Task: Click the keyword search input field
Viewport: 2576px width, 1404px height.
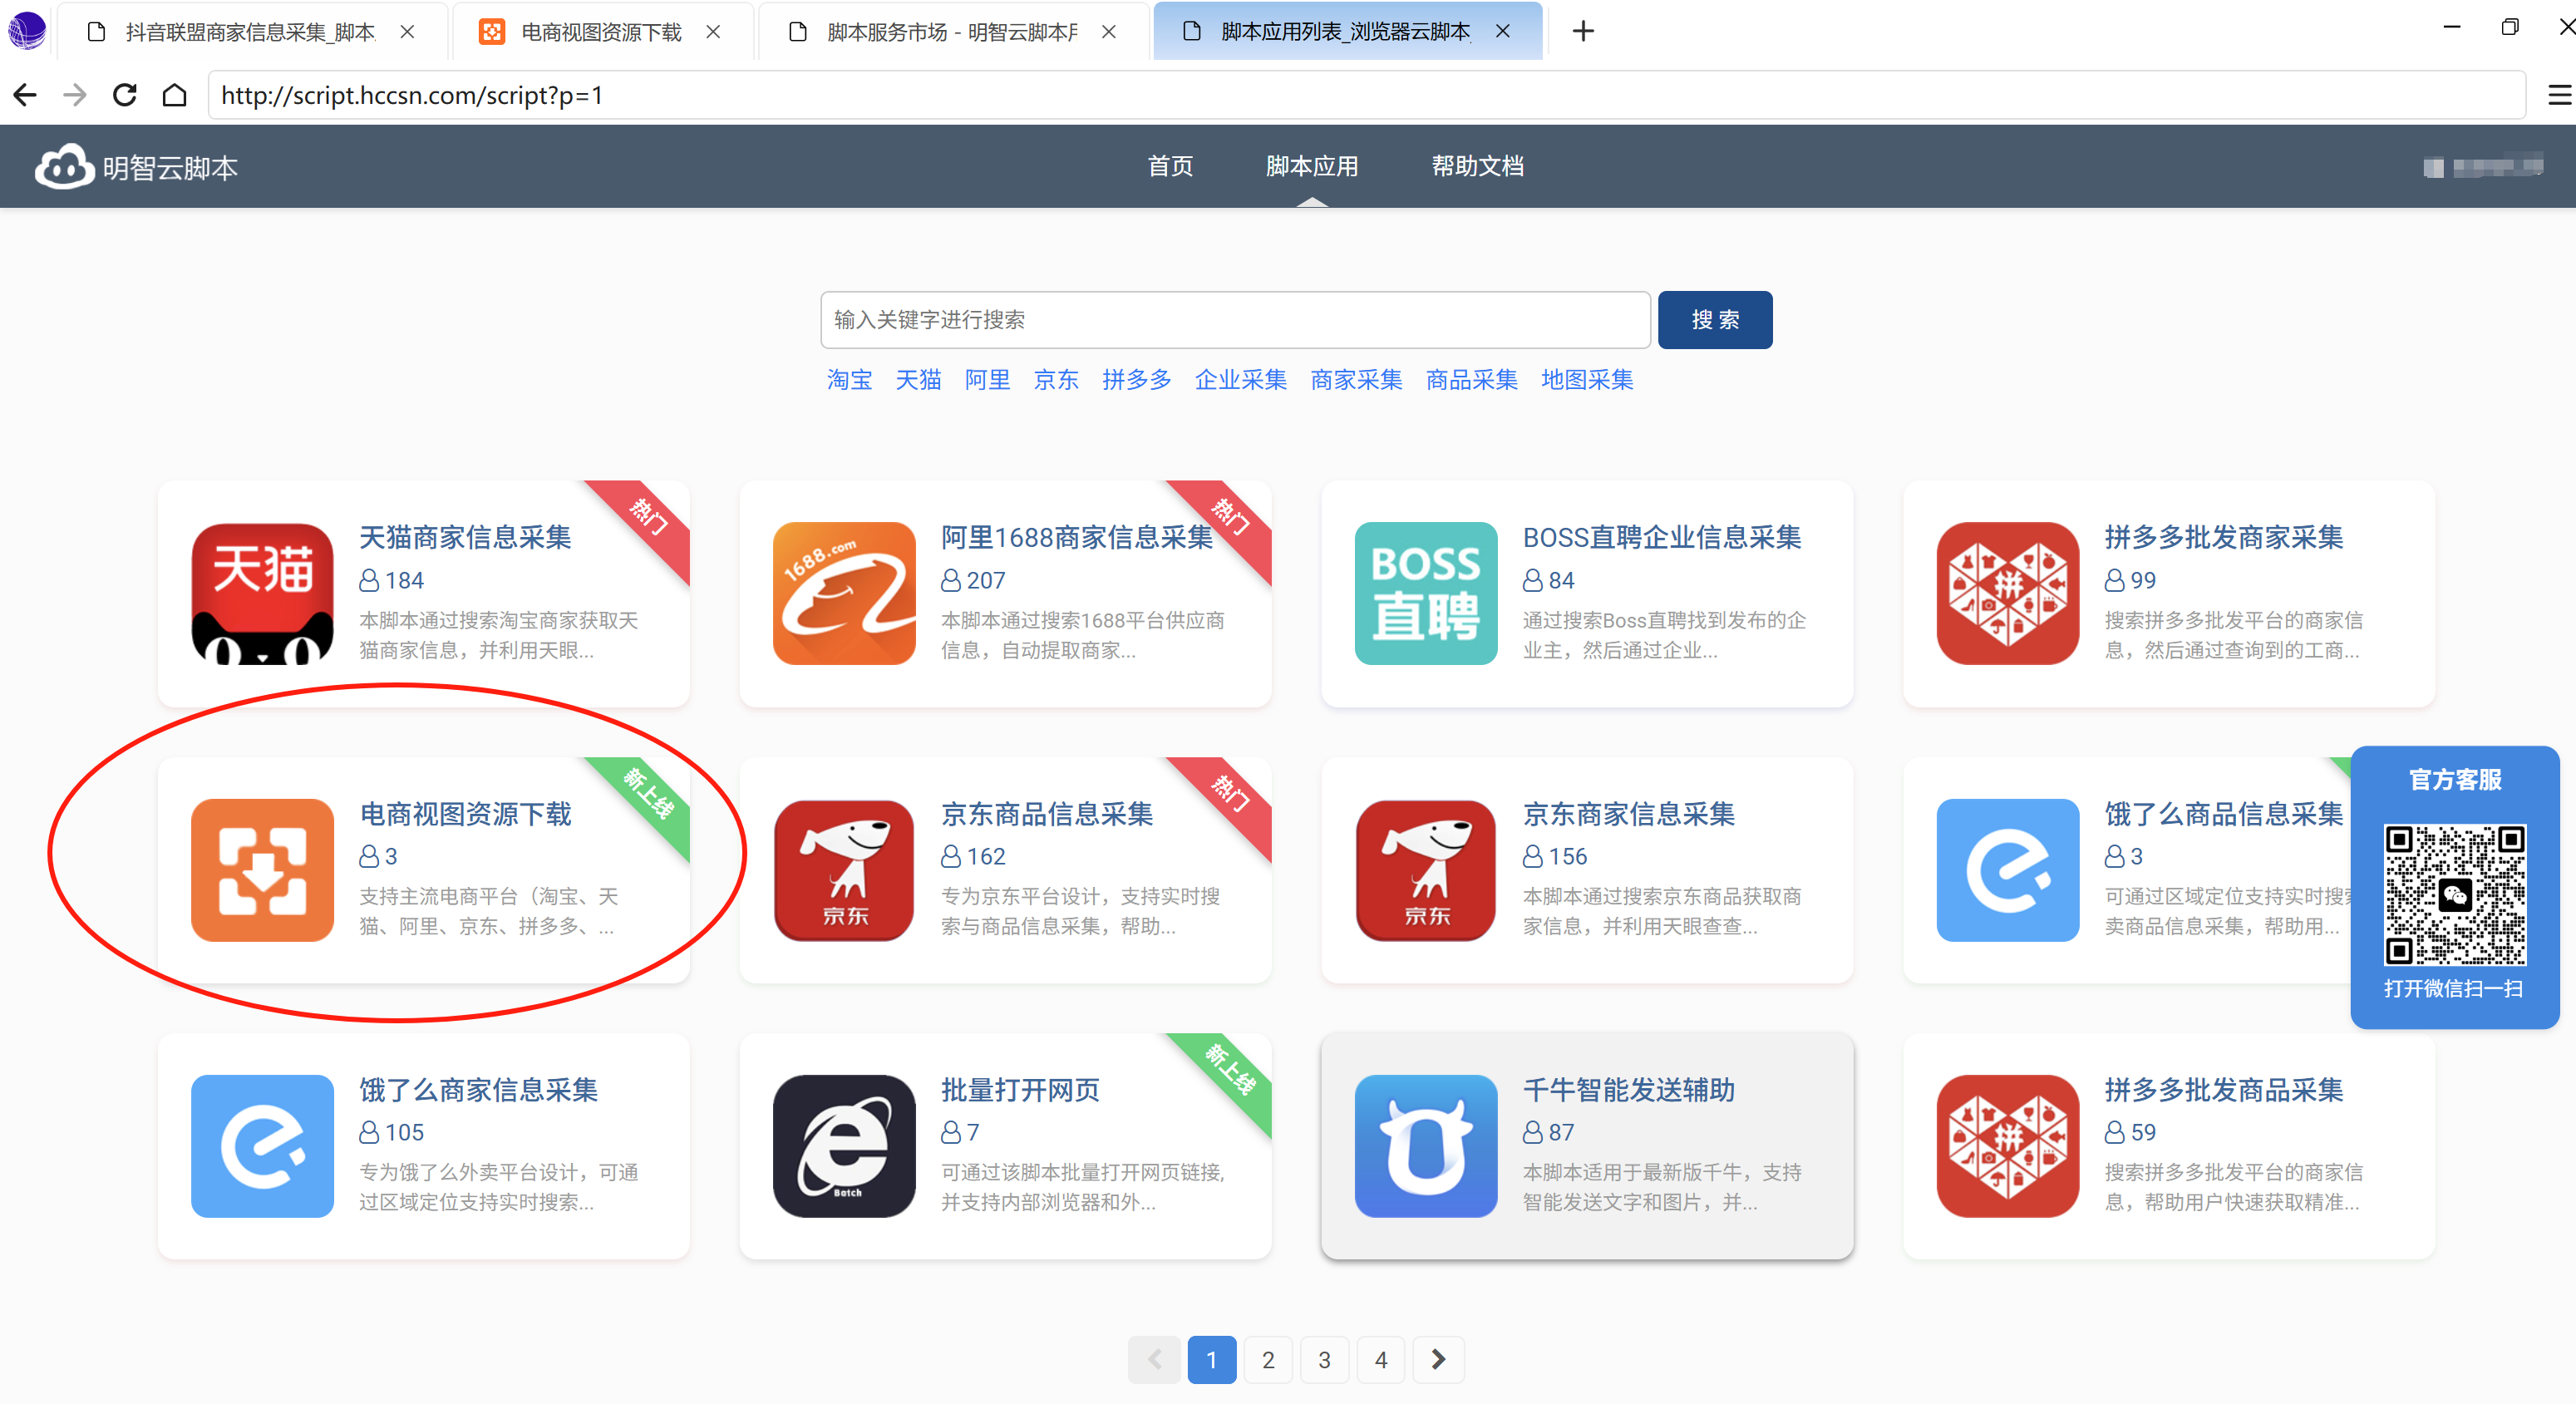Action: click(1235, 320)
